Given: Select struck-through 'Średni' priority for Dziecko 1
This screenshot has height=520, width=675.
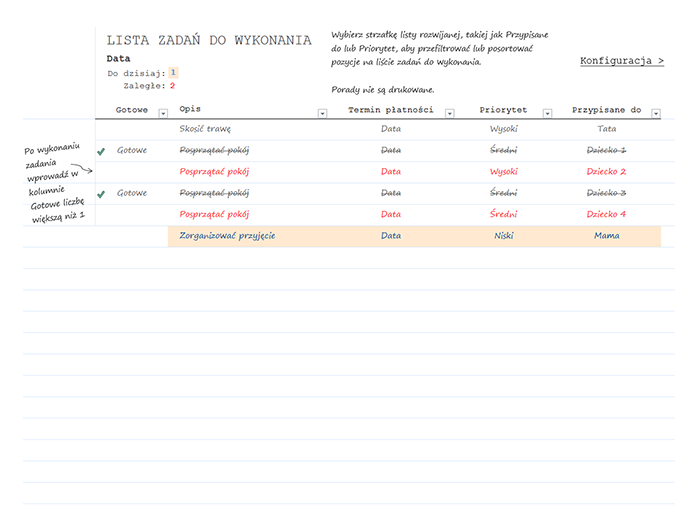Looking at the screenshot, I should click(x=504, y=150).
